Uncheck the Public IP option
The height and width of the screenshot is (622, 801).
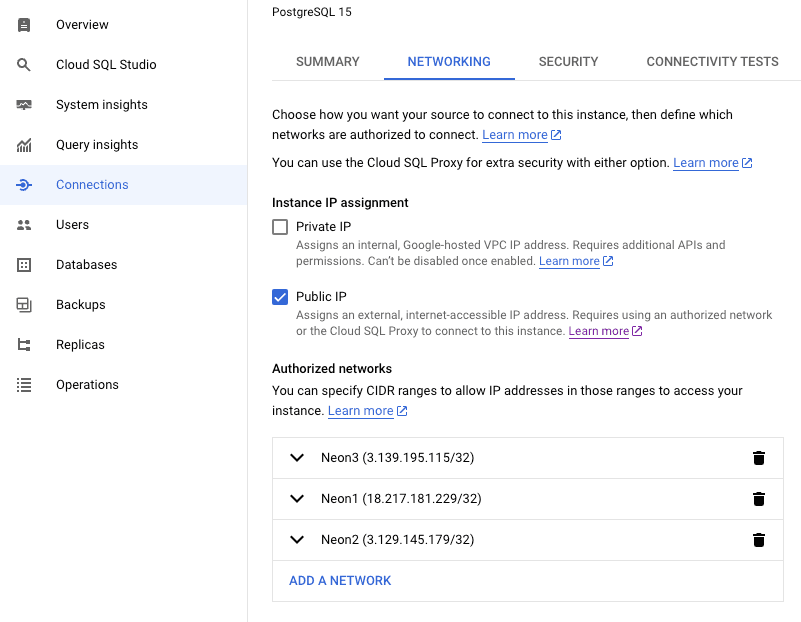[280, 297]
